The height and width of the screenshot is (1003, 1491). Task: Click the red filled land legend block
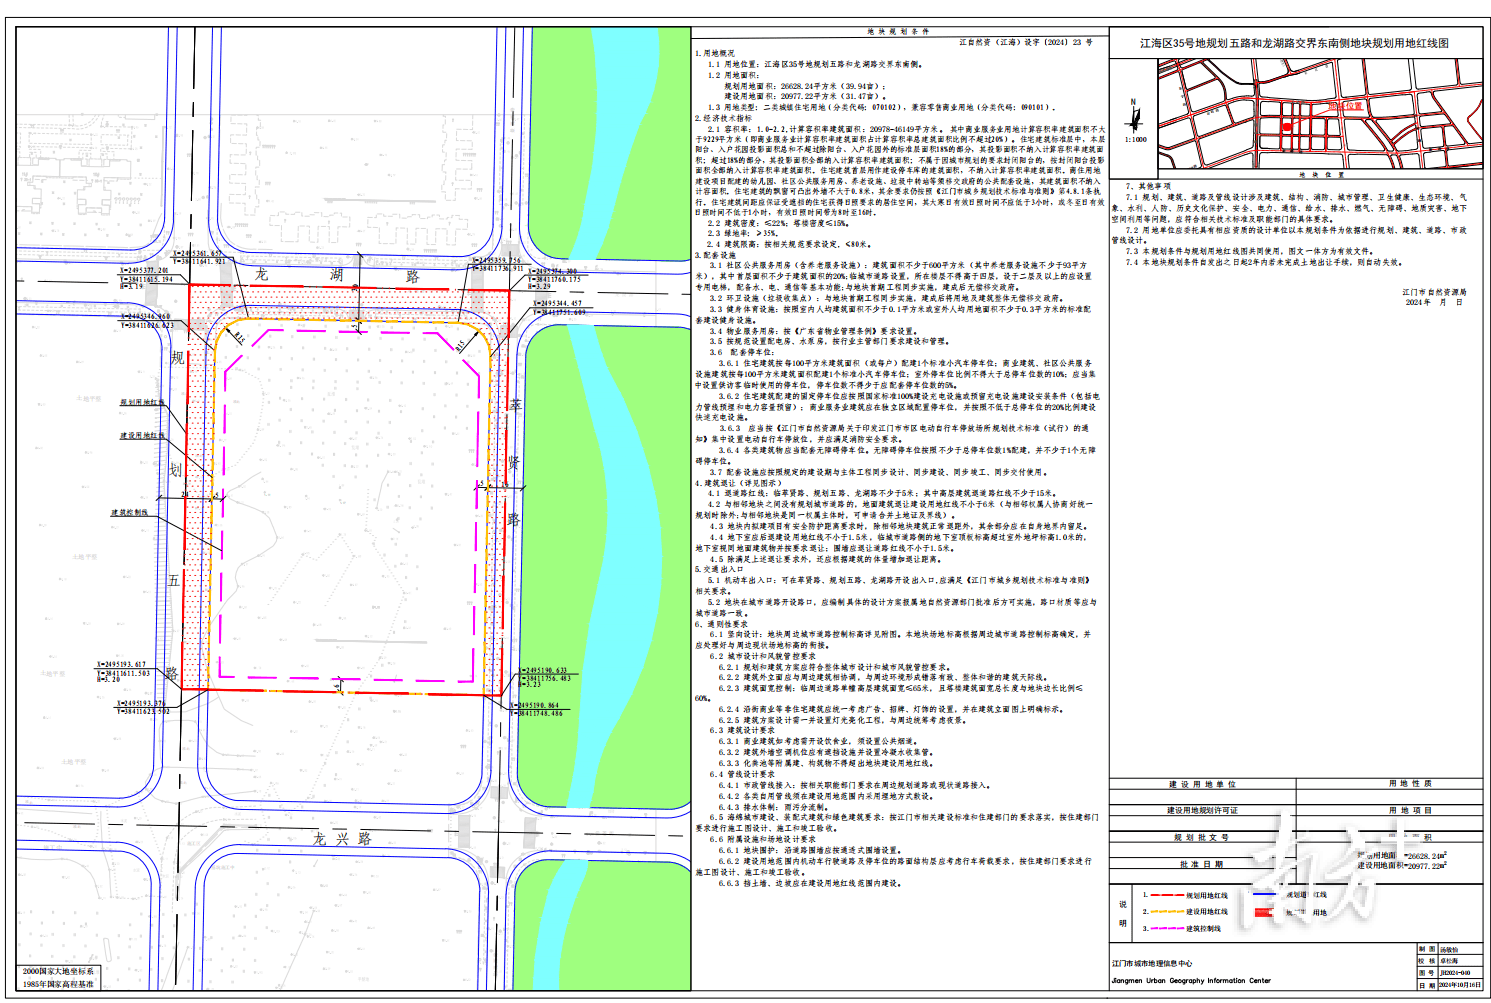coord(1264,912)
